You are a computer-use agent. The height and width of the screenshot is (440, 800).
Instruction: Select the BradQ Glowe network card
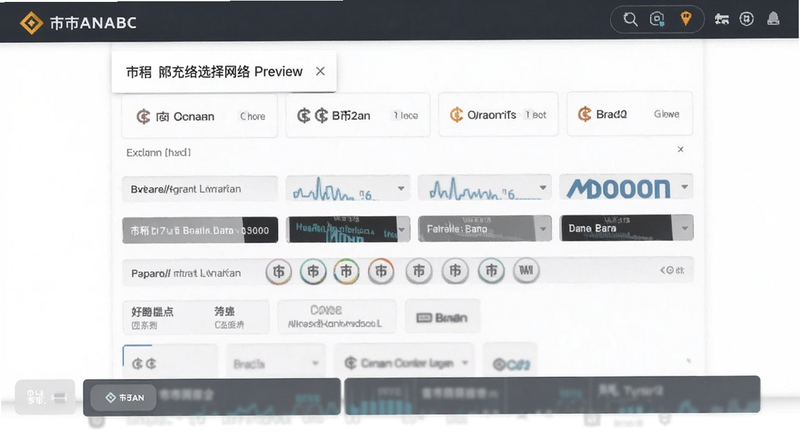(630, 114)
